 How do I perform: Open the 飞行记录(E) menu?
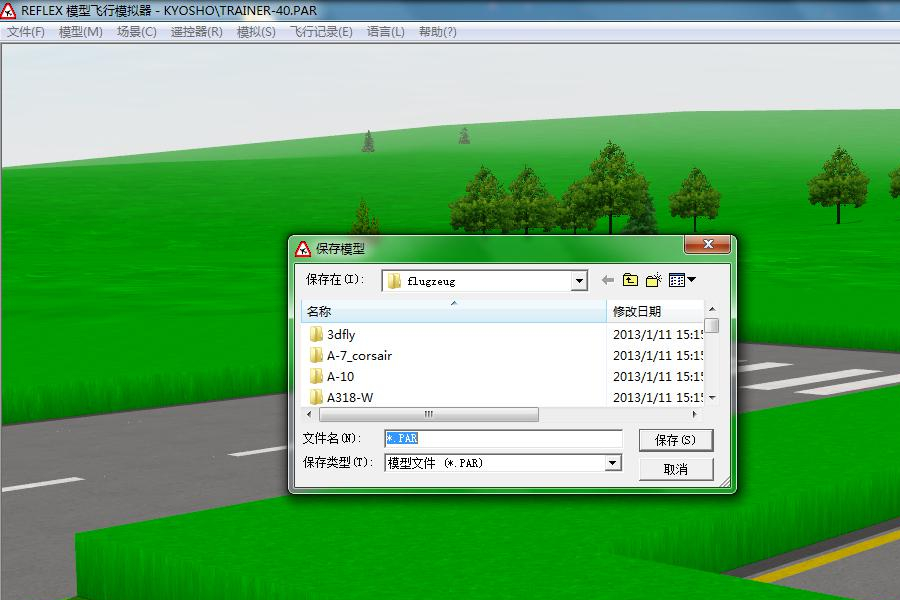click(x=321, y=32)
